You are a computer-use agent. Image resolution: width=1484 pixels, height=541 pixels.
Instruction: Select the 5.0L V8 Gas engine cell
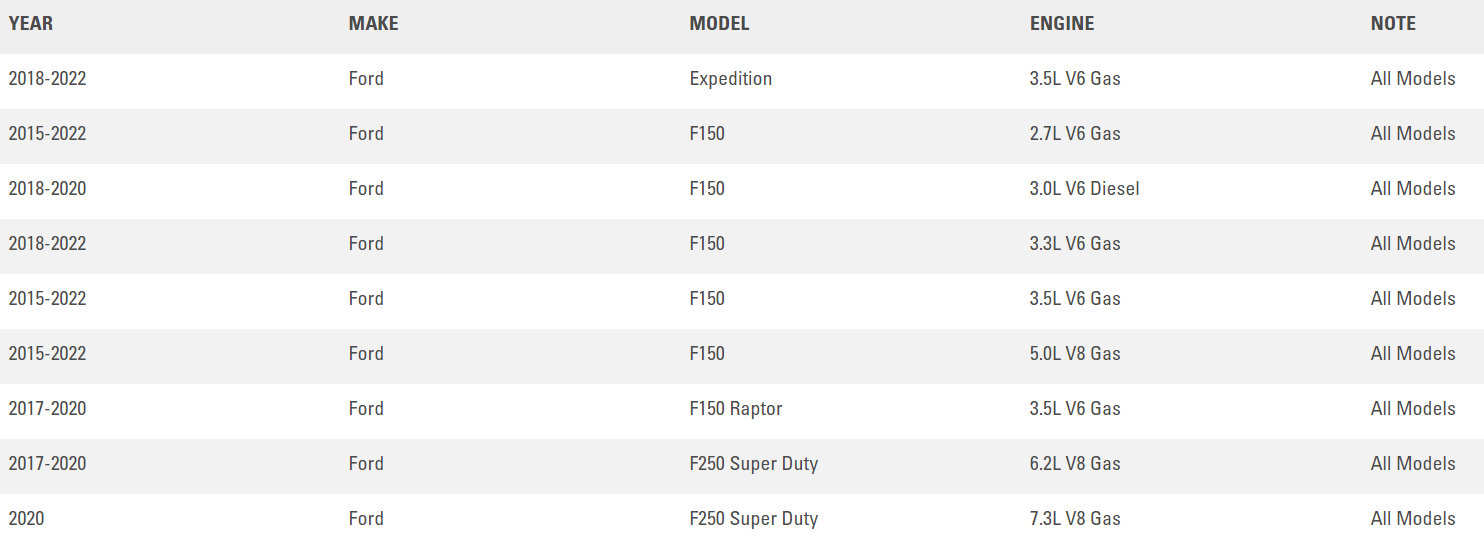click(x=1075, y=354)
